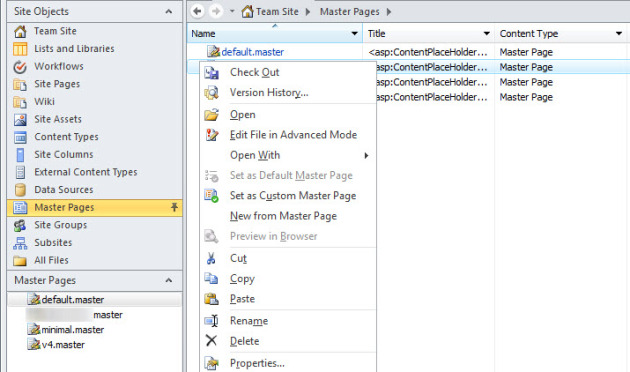630x372 pixels.
Task: Expand the Open With submenu arrow
Action: (x=366, y=155)
